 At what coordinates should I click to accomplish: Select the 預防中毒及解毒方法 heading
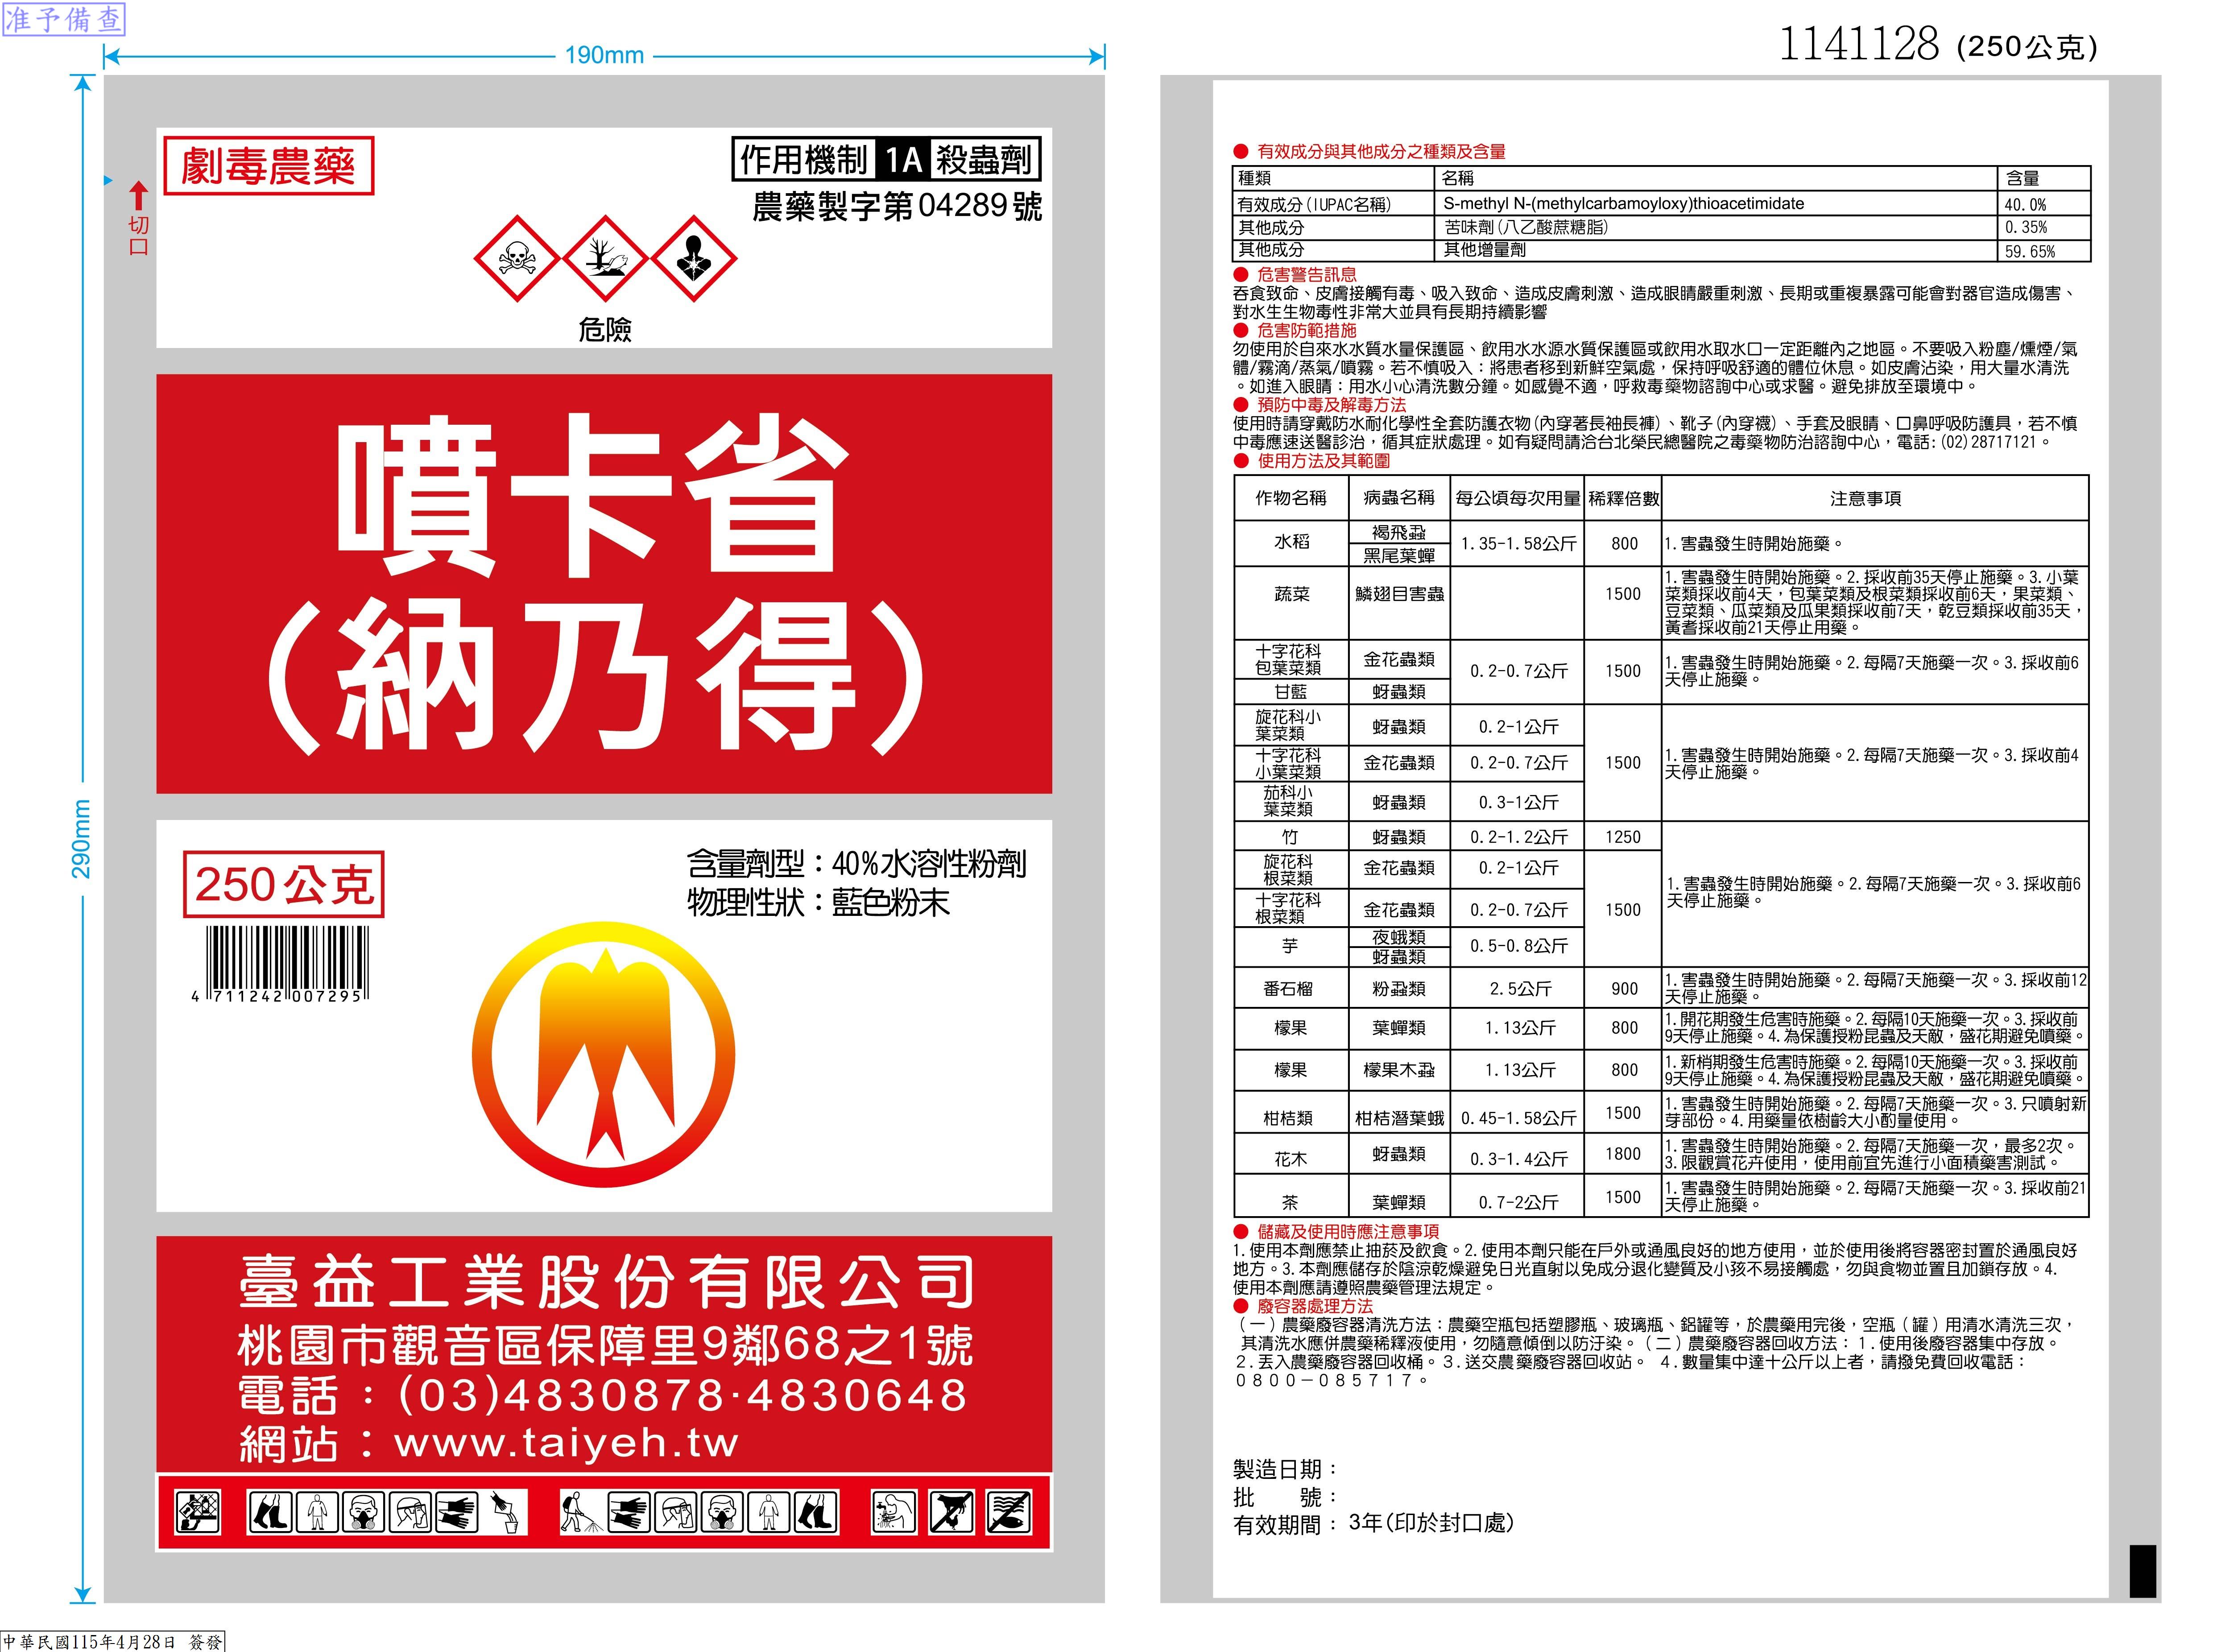1332,405
